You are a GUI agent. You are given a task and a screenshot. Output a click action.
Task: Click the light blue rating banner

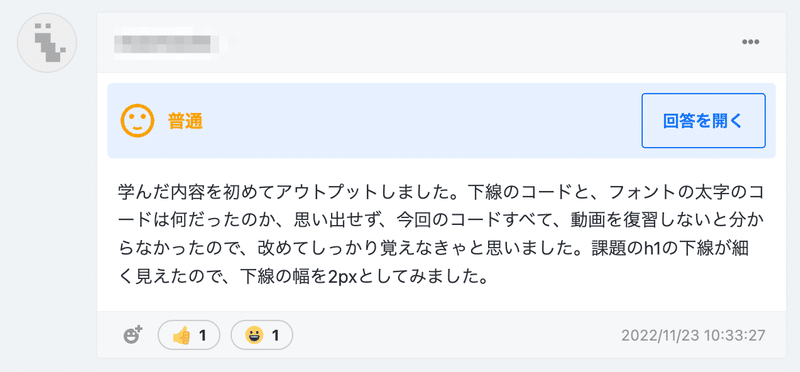(x=441, y=121)
